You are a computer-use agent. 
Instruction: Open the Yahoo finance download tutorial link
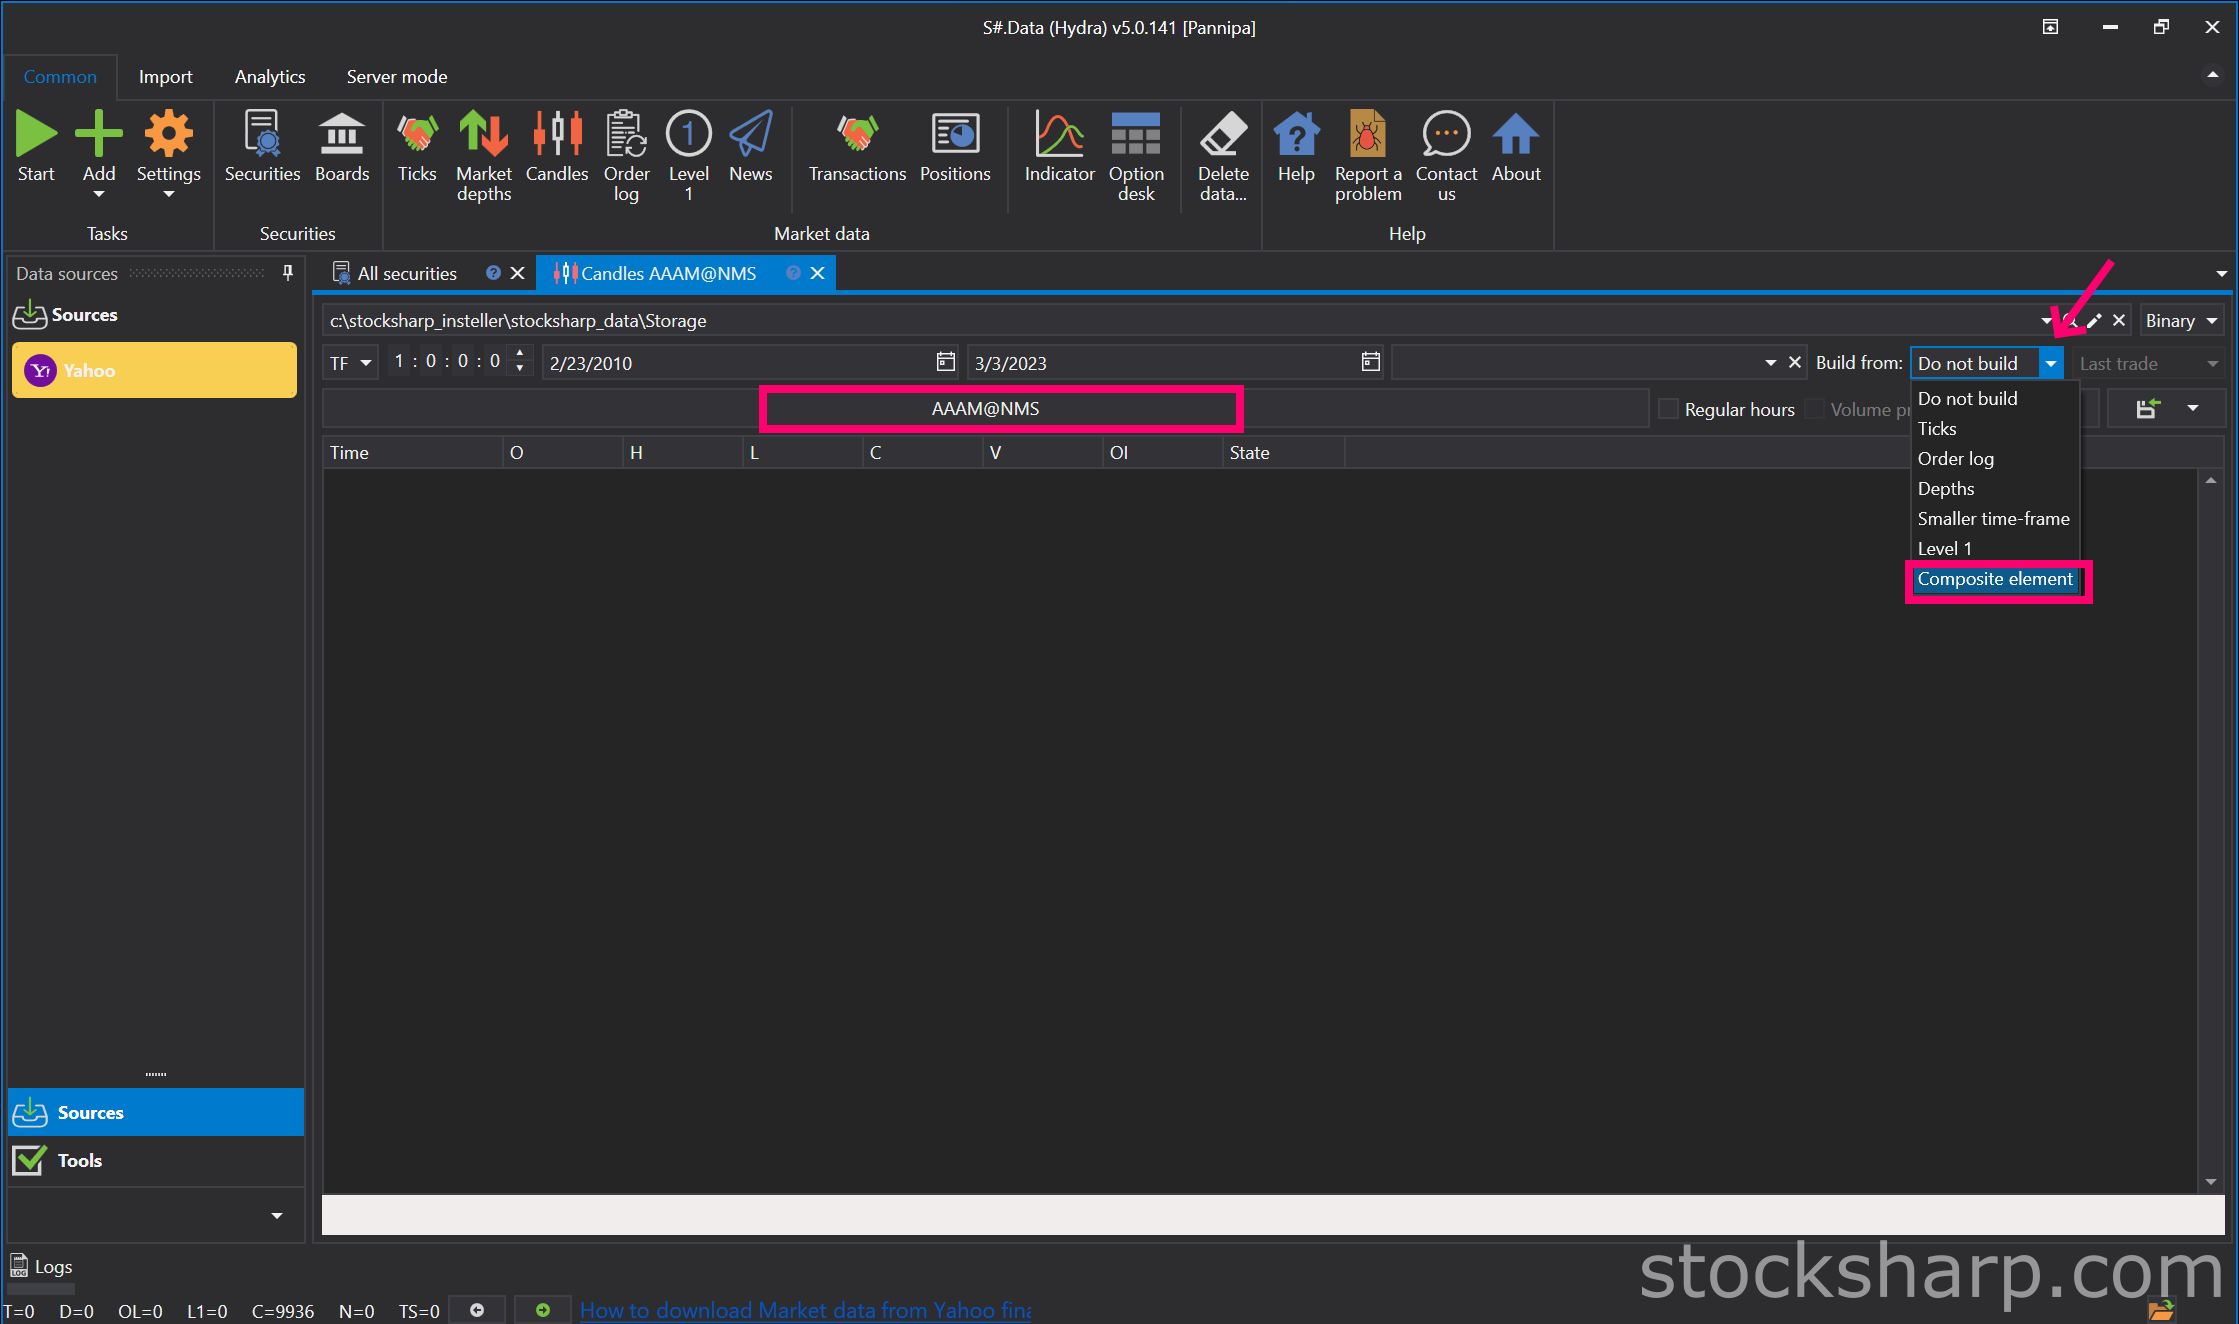click(805, 1310)
